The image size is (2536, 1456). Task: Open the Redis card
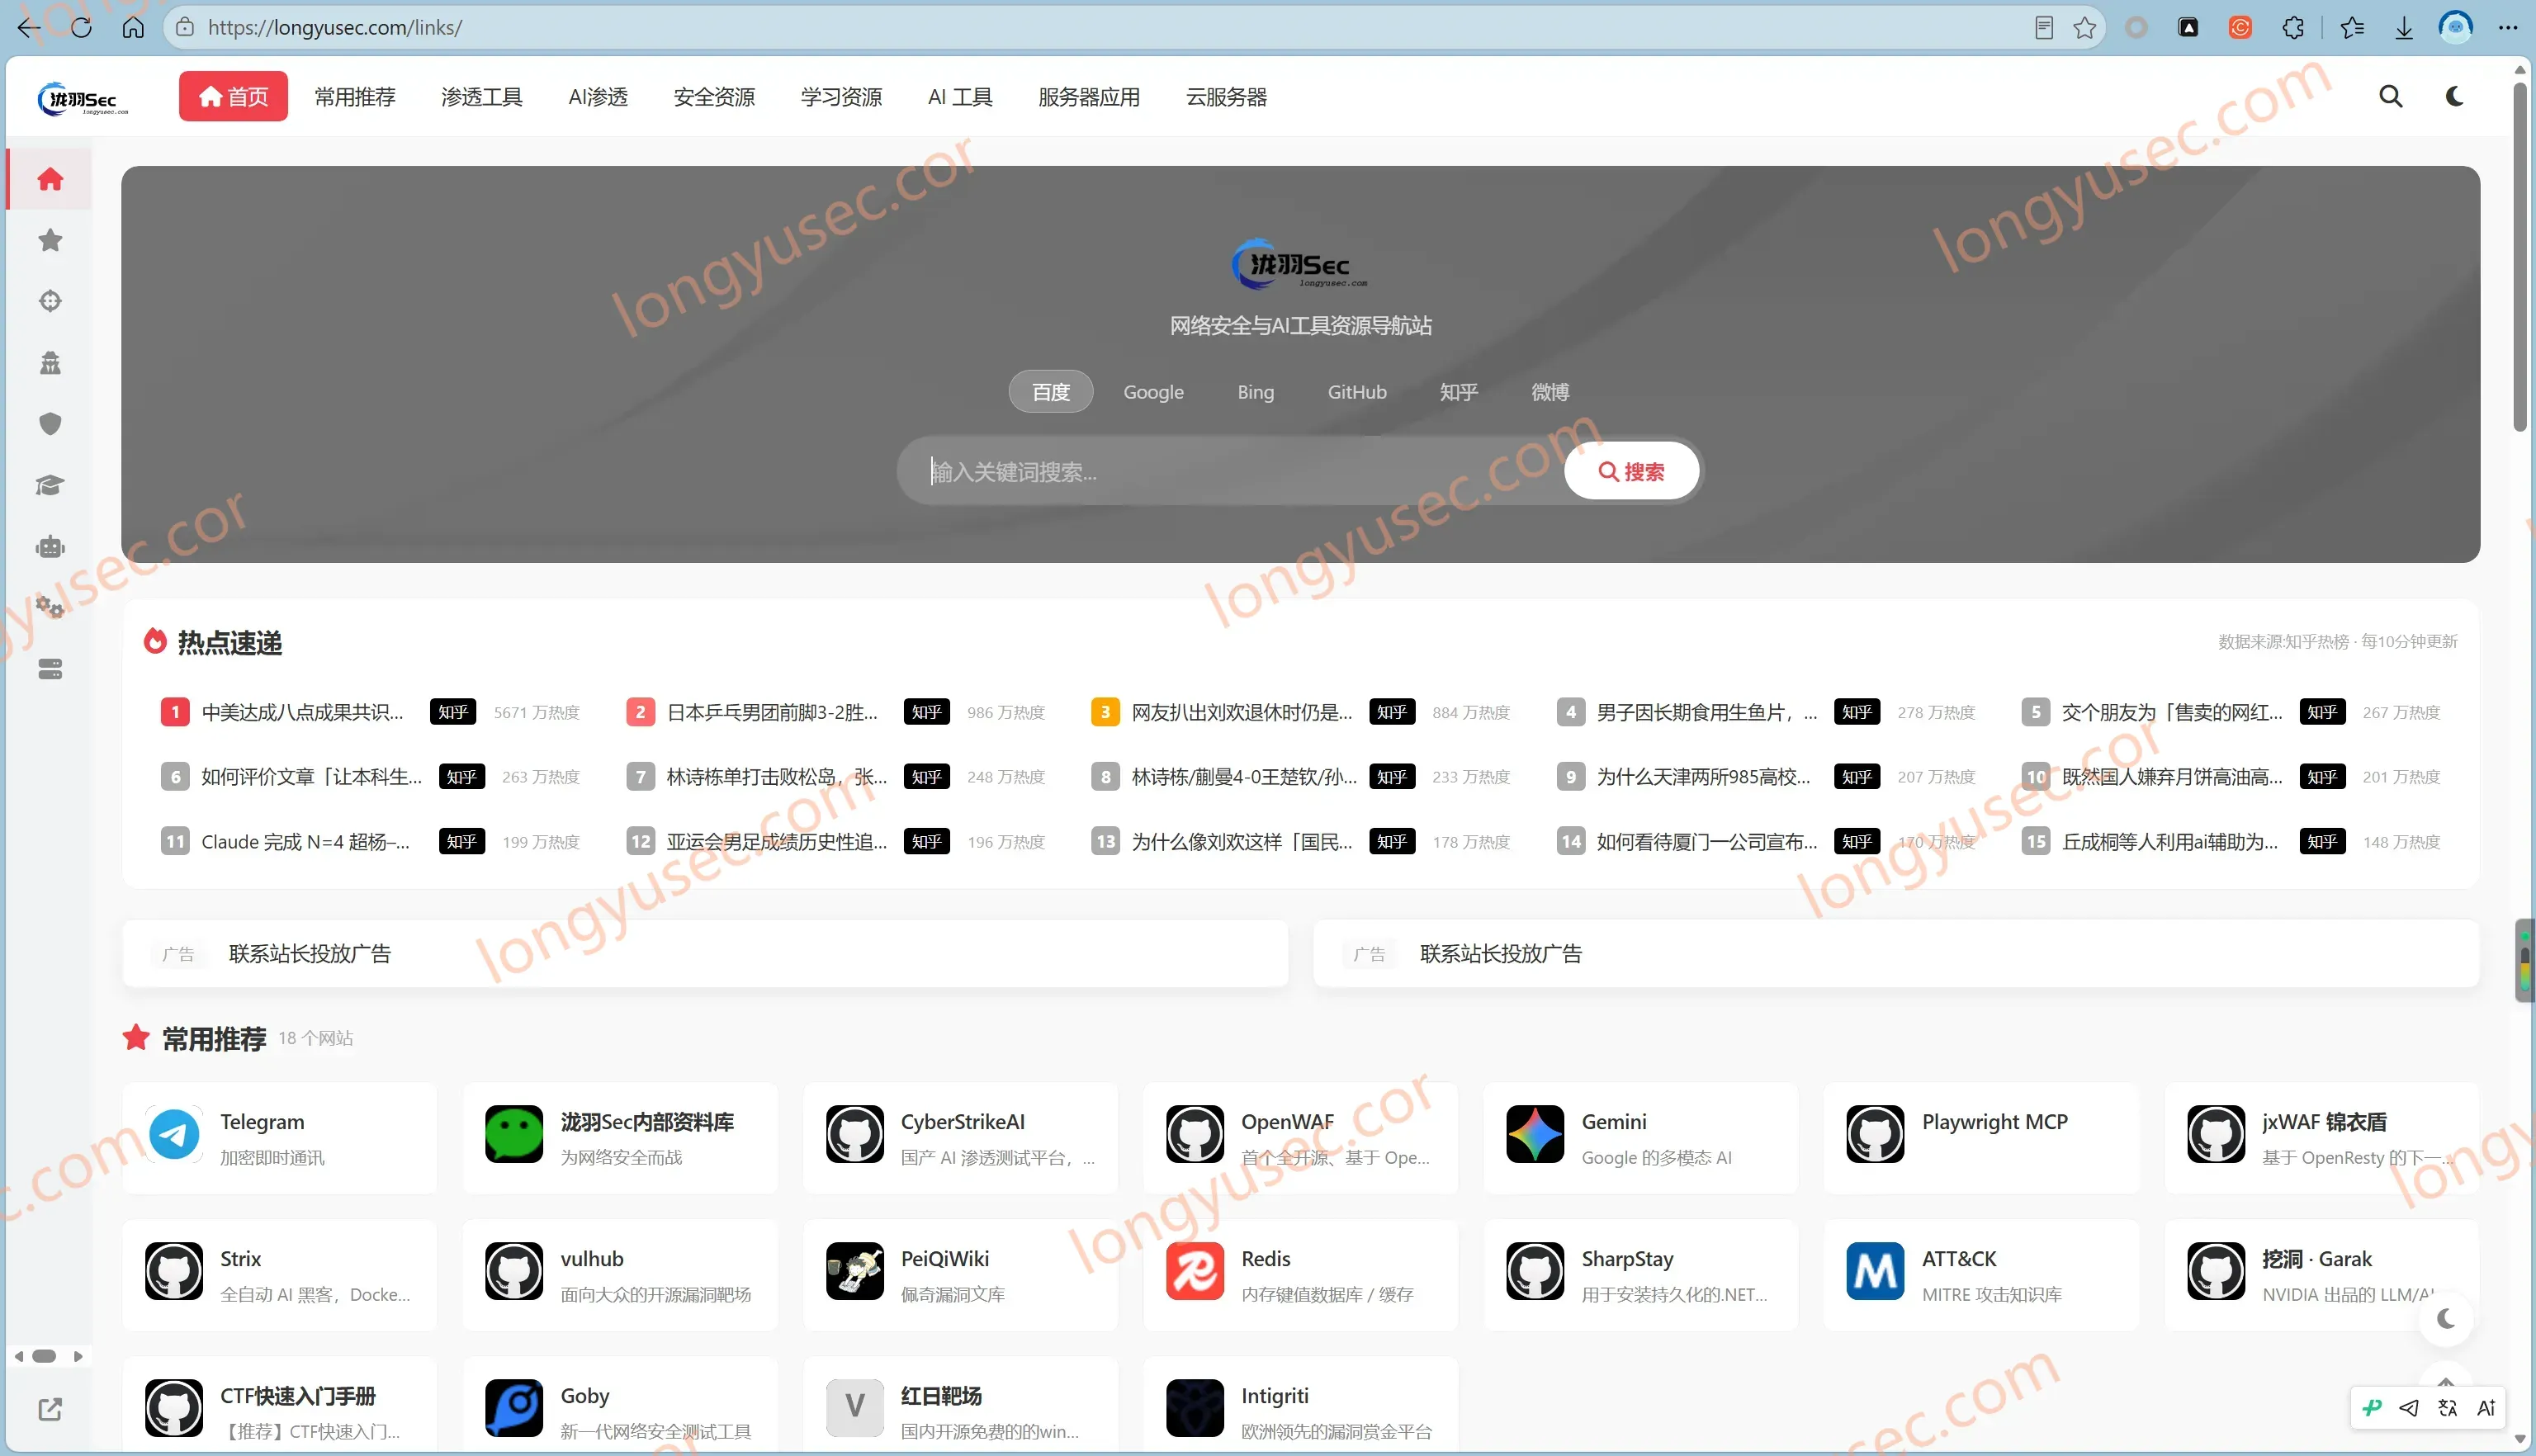(x=1300, y=1275)
